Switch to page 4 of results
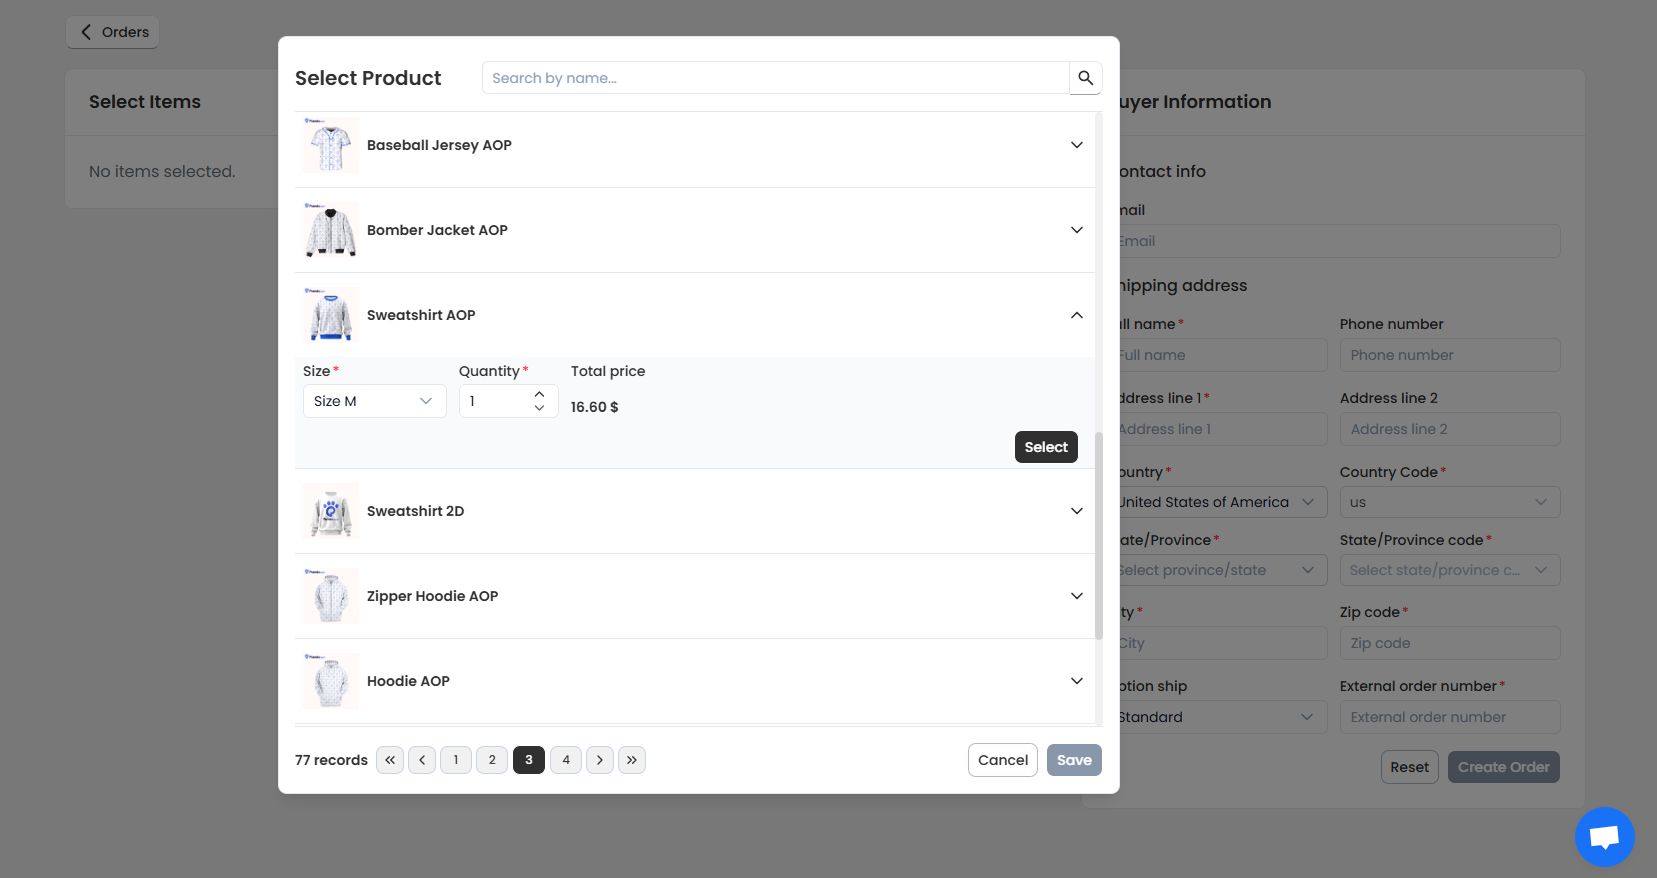This screenshot has width=1657, height=878. [x=566, y=760]
